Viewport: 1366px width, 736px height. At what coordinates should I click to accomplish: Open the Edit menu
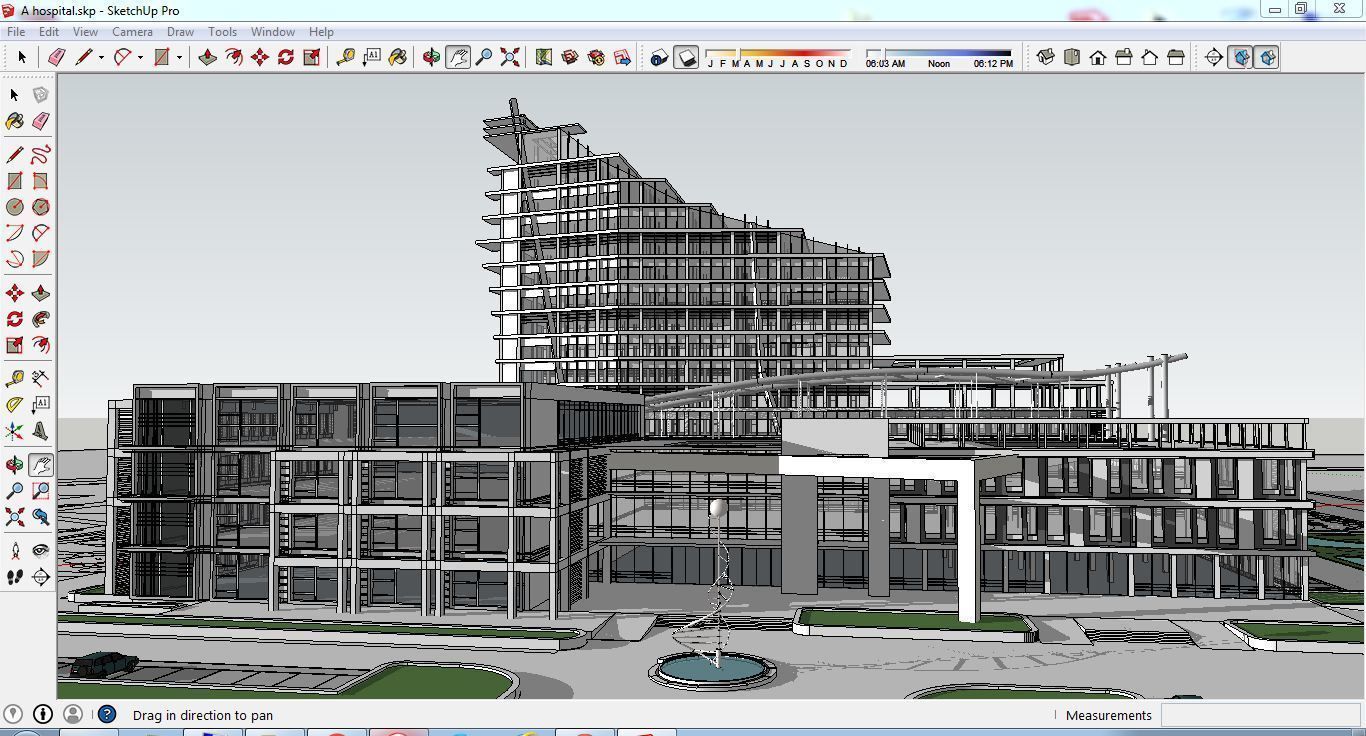(x=49, y=32)
